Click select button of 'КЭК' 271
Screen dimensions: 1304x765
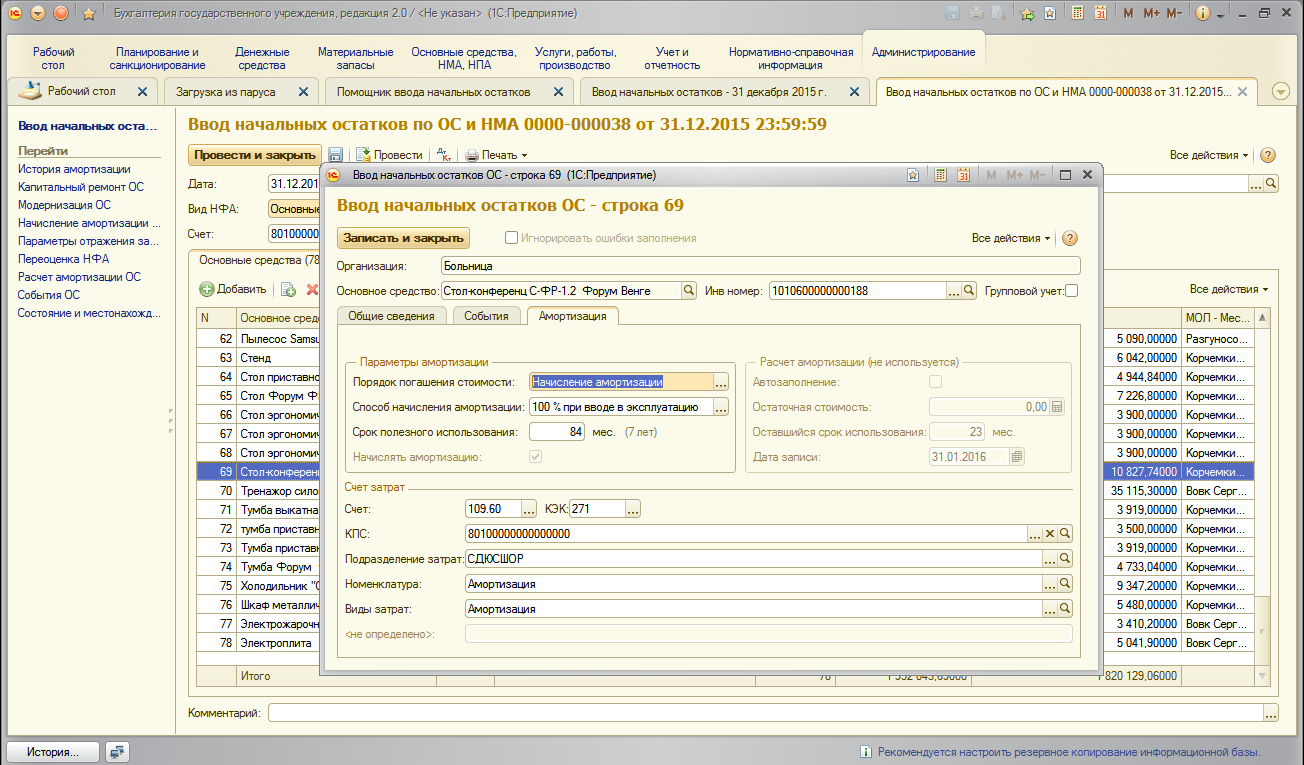click(x=632, y=509)
